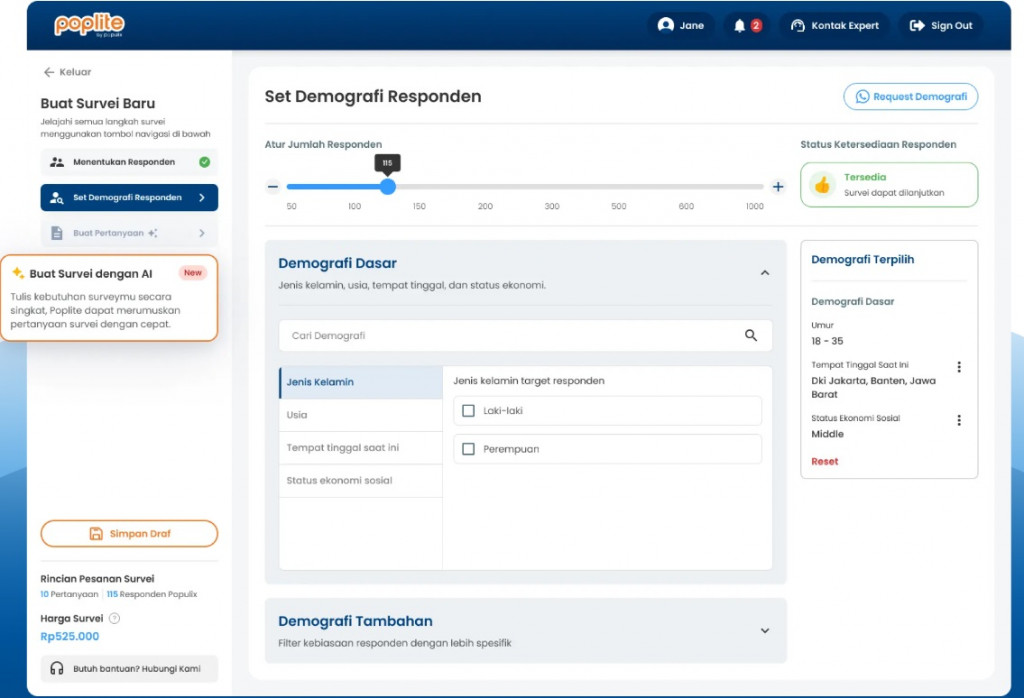The height and width of the screenshot is (698, 1024).
Task: Click the notification bell icon
Action: point(739,25)
